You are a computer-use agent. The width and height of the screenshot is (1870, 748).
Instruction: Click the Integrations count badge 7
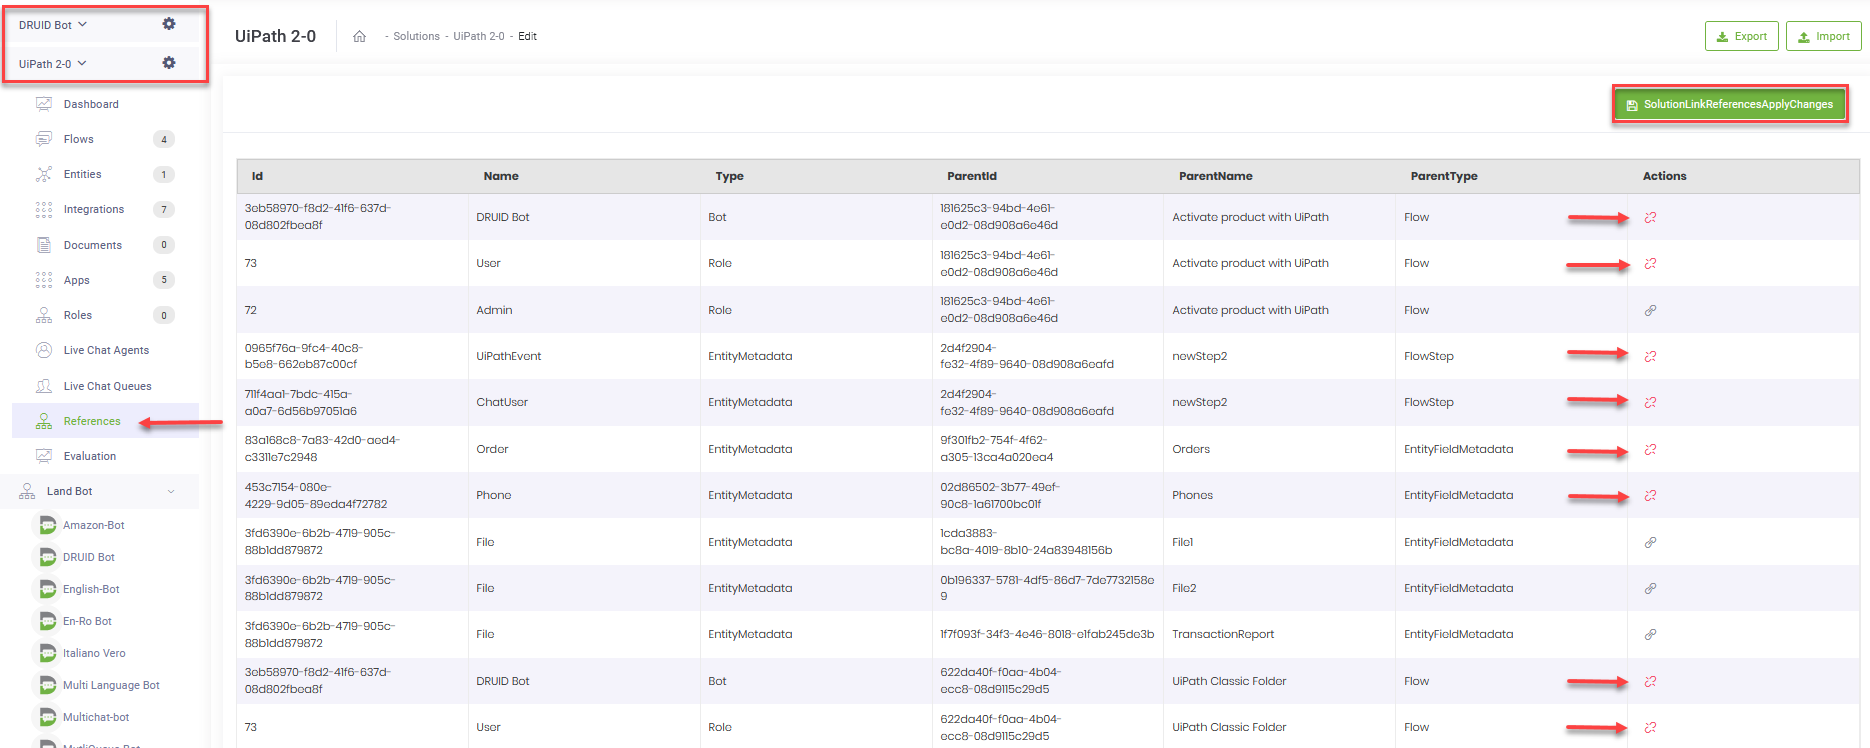point(164,209)
